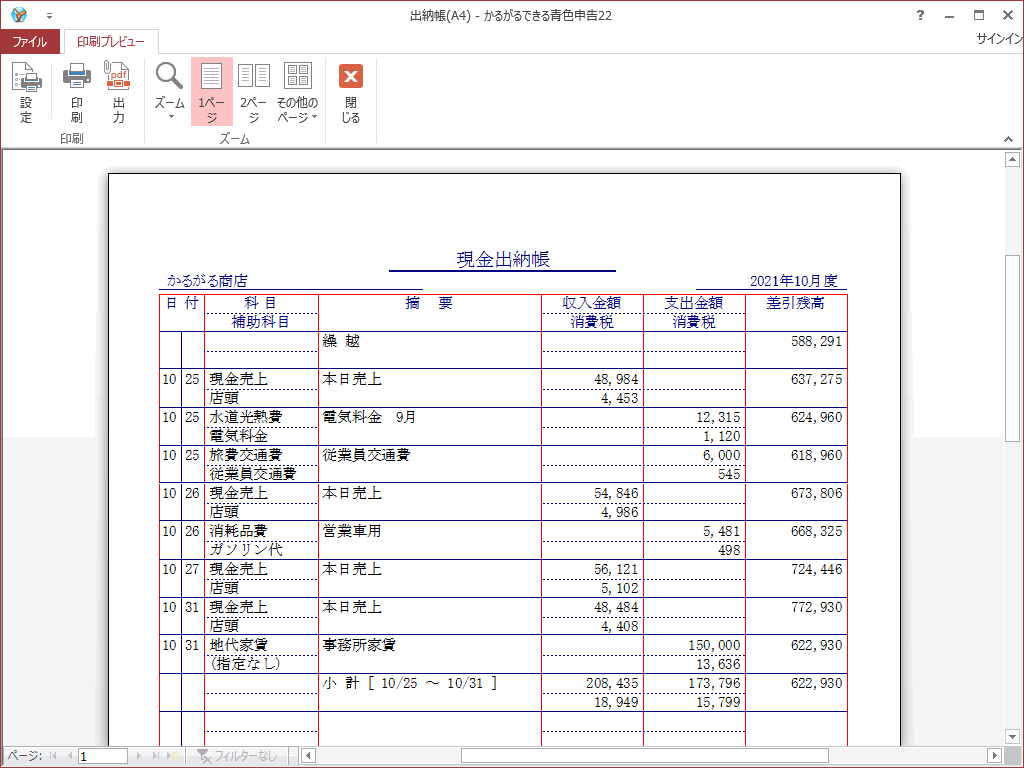Click the 現金出納帳 report title
The width and height of the screenshot is (1024, 768).
503,259
